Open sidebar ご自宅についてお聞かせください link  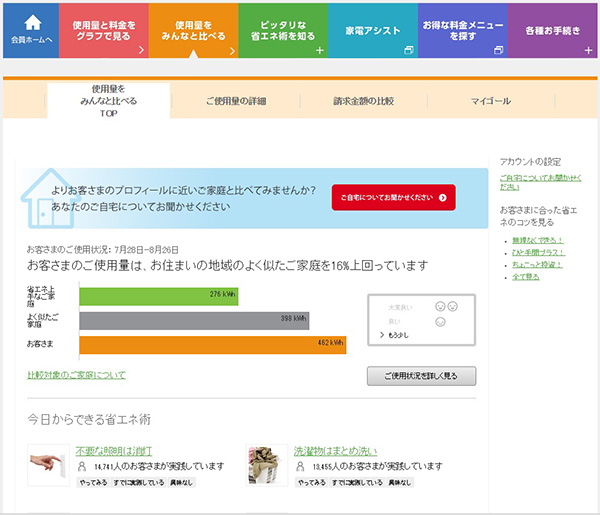(540, 182)
